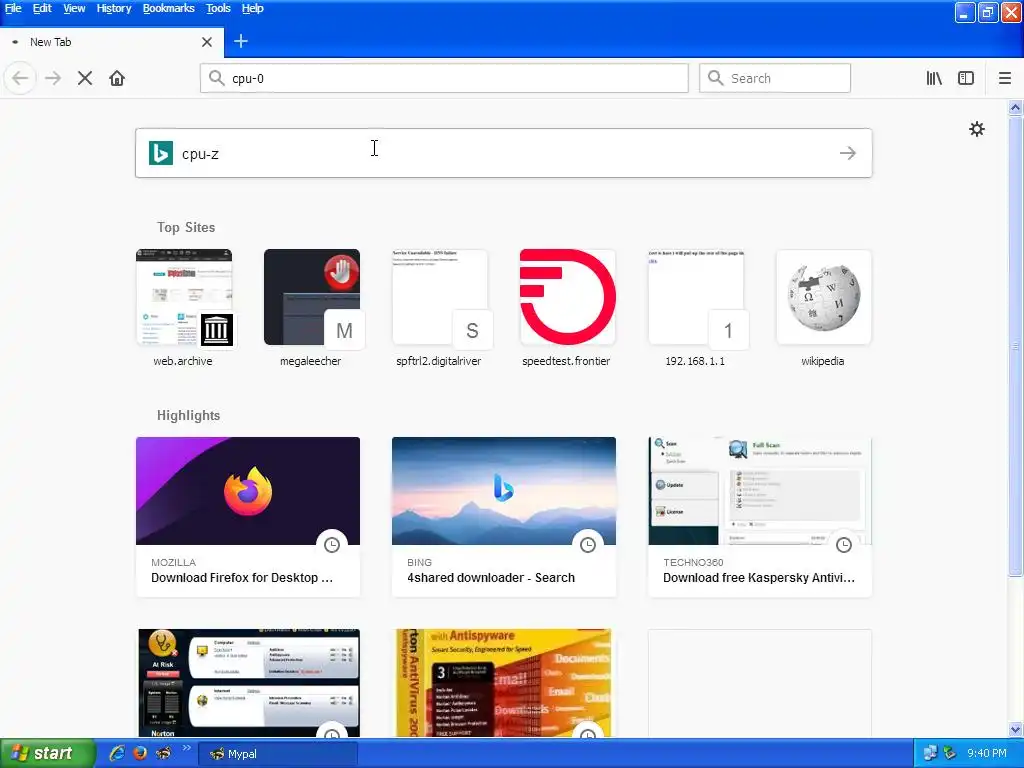Stop loading the page with X button
Viewport: 1024px width, 768px height.
85,78
